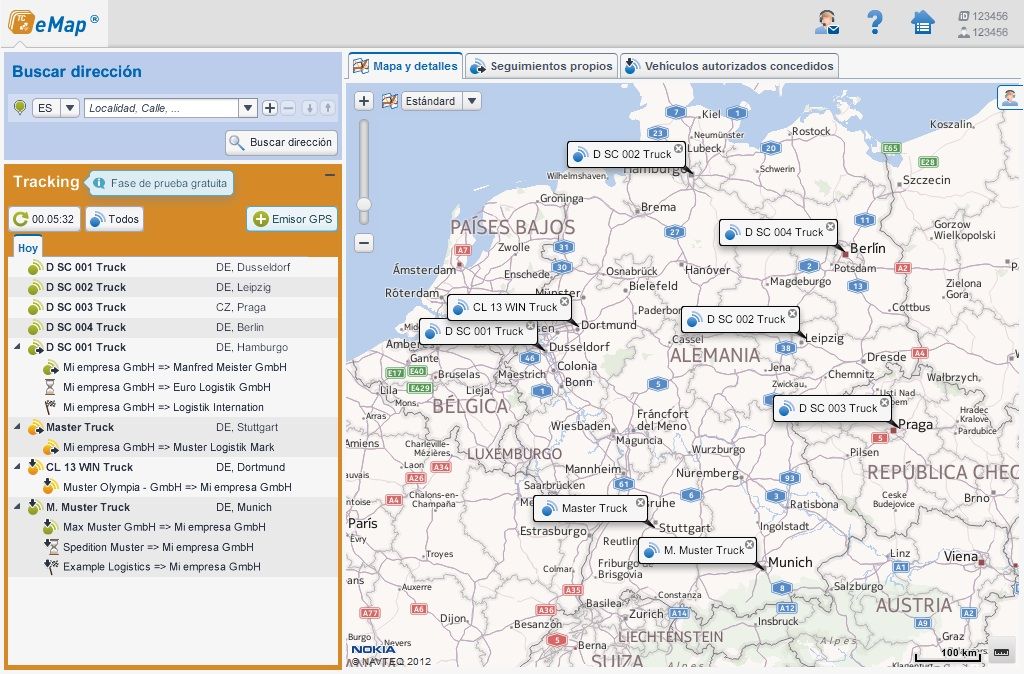Click the refresh timer button showing 00.05.32

(44, 219)
